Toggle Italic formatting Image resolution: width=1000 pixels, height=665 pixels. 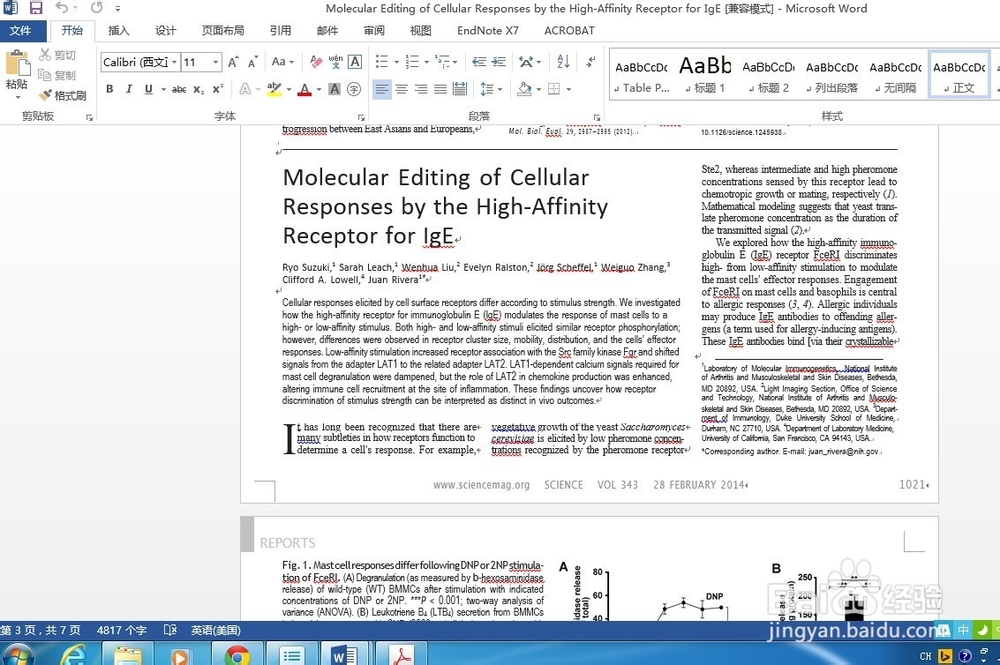click(x=129, y=89)
